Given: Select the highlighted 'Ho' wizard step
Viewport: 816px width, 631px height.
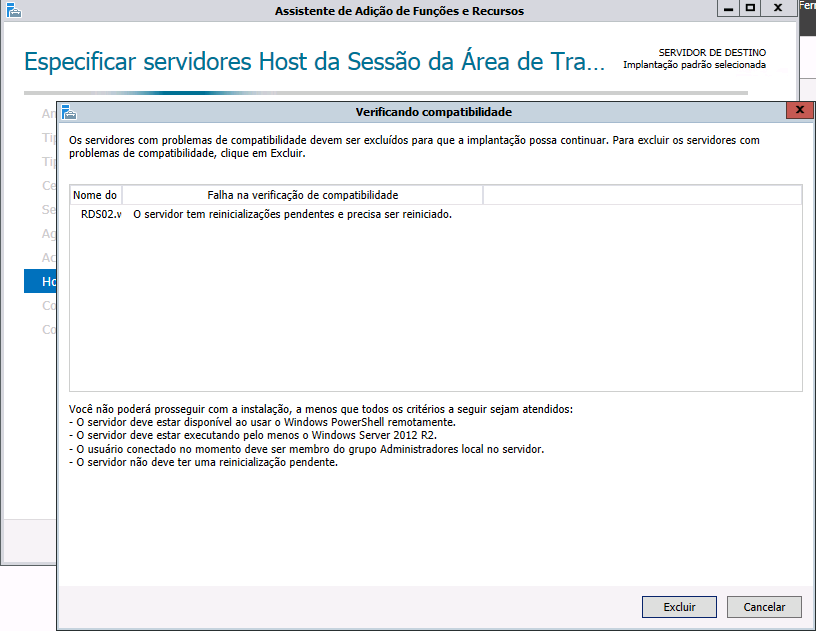Looking at the screenshot, I should [x=40, y=282].
